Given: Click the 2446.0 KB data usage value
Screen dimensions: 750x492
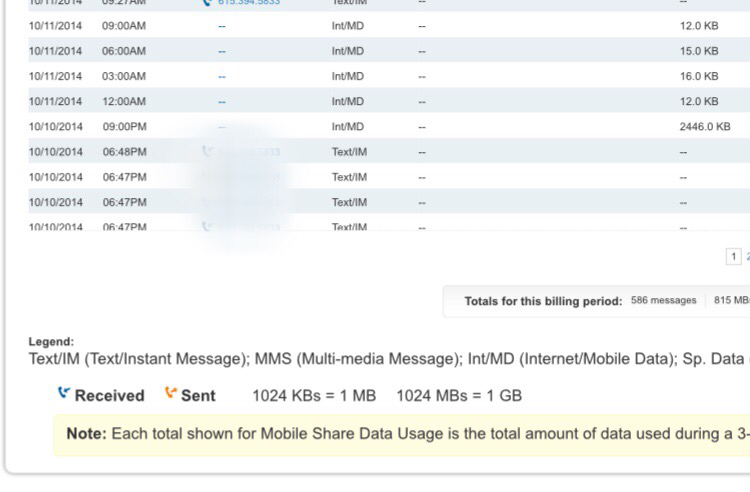Looking at the screenshot, I should 704,127.
